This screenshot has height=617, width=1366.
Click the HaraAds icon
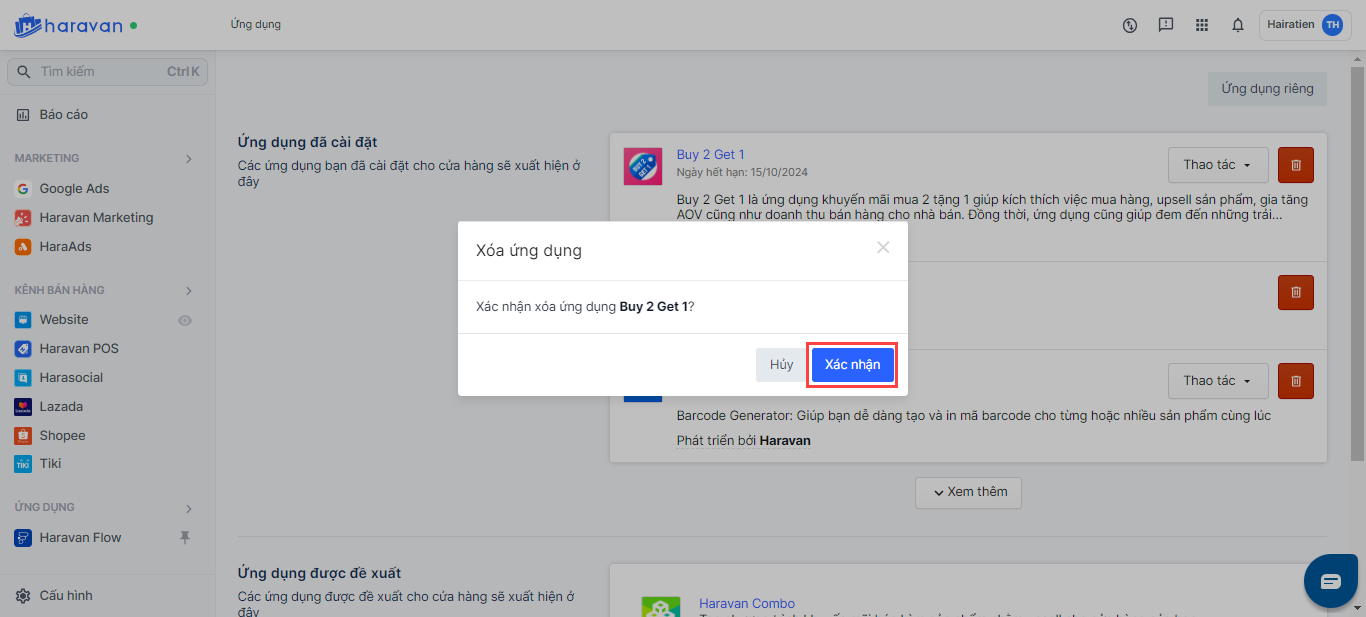click(x=22, y=247)
